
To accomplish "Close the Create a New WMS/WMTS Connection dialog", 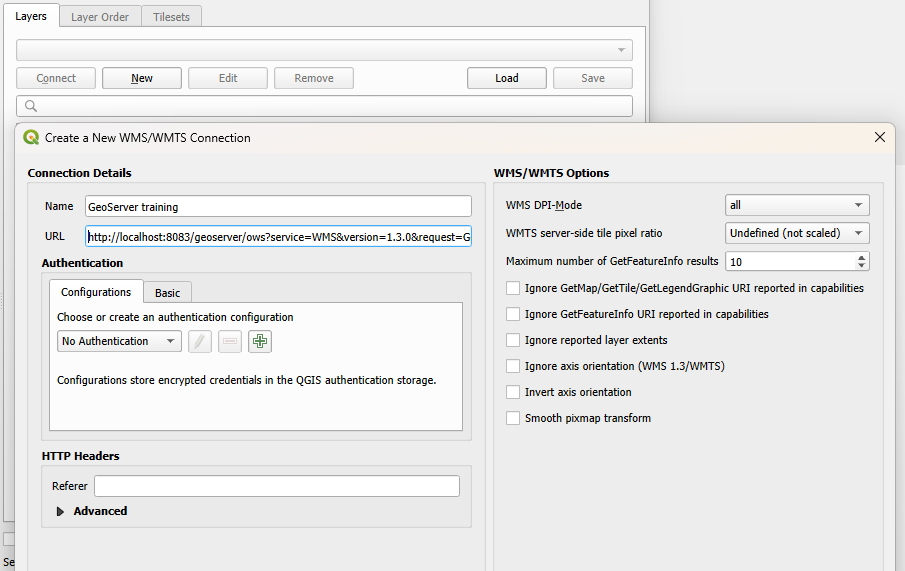I will click(880, 138).
